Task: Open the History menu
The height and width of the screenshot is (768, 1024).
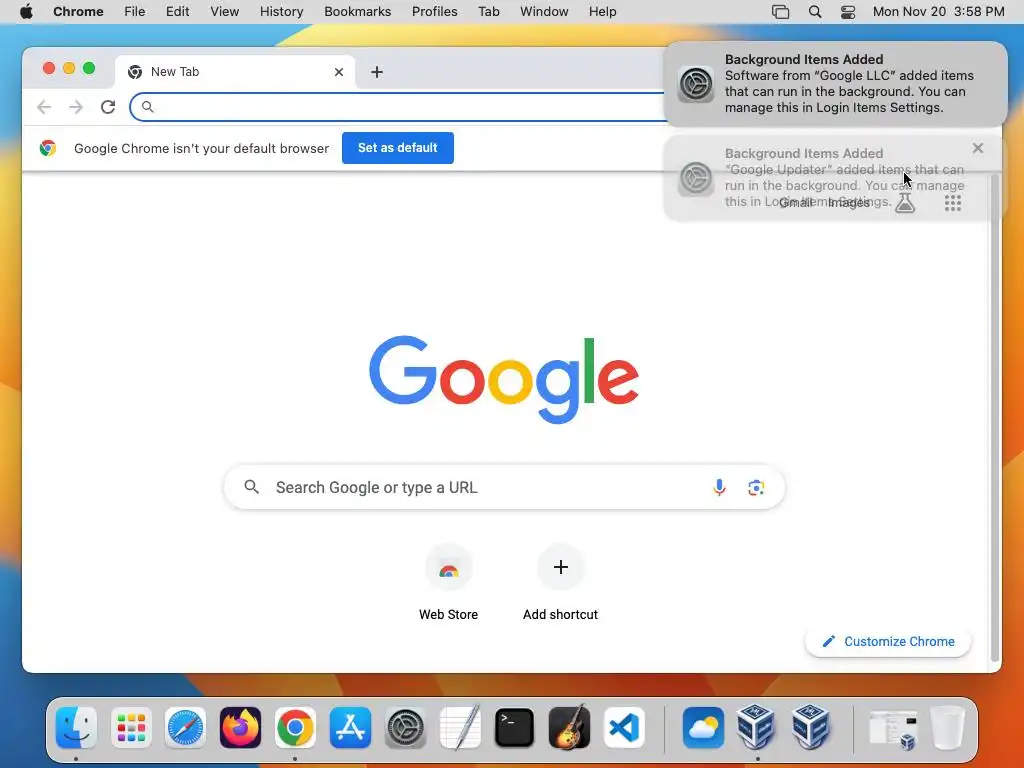Action: [281, 12]
